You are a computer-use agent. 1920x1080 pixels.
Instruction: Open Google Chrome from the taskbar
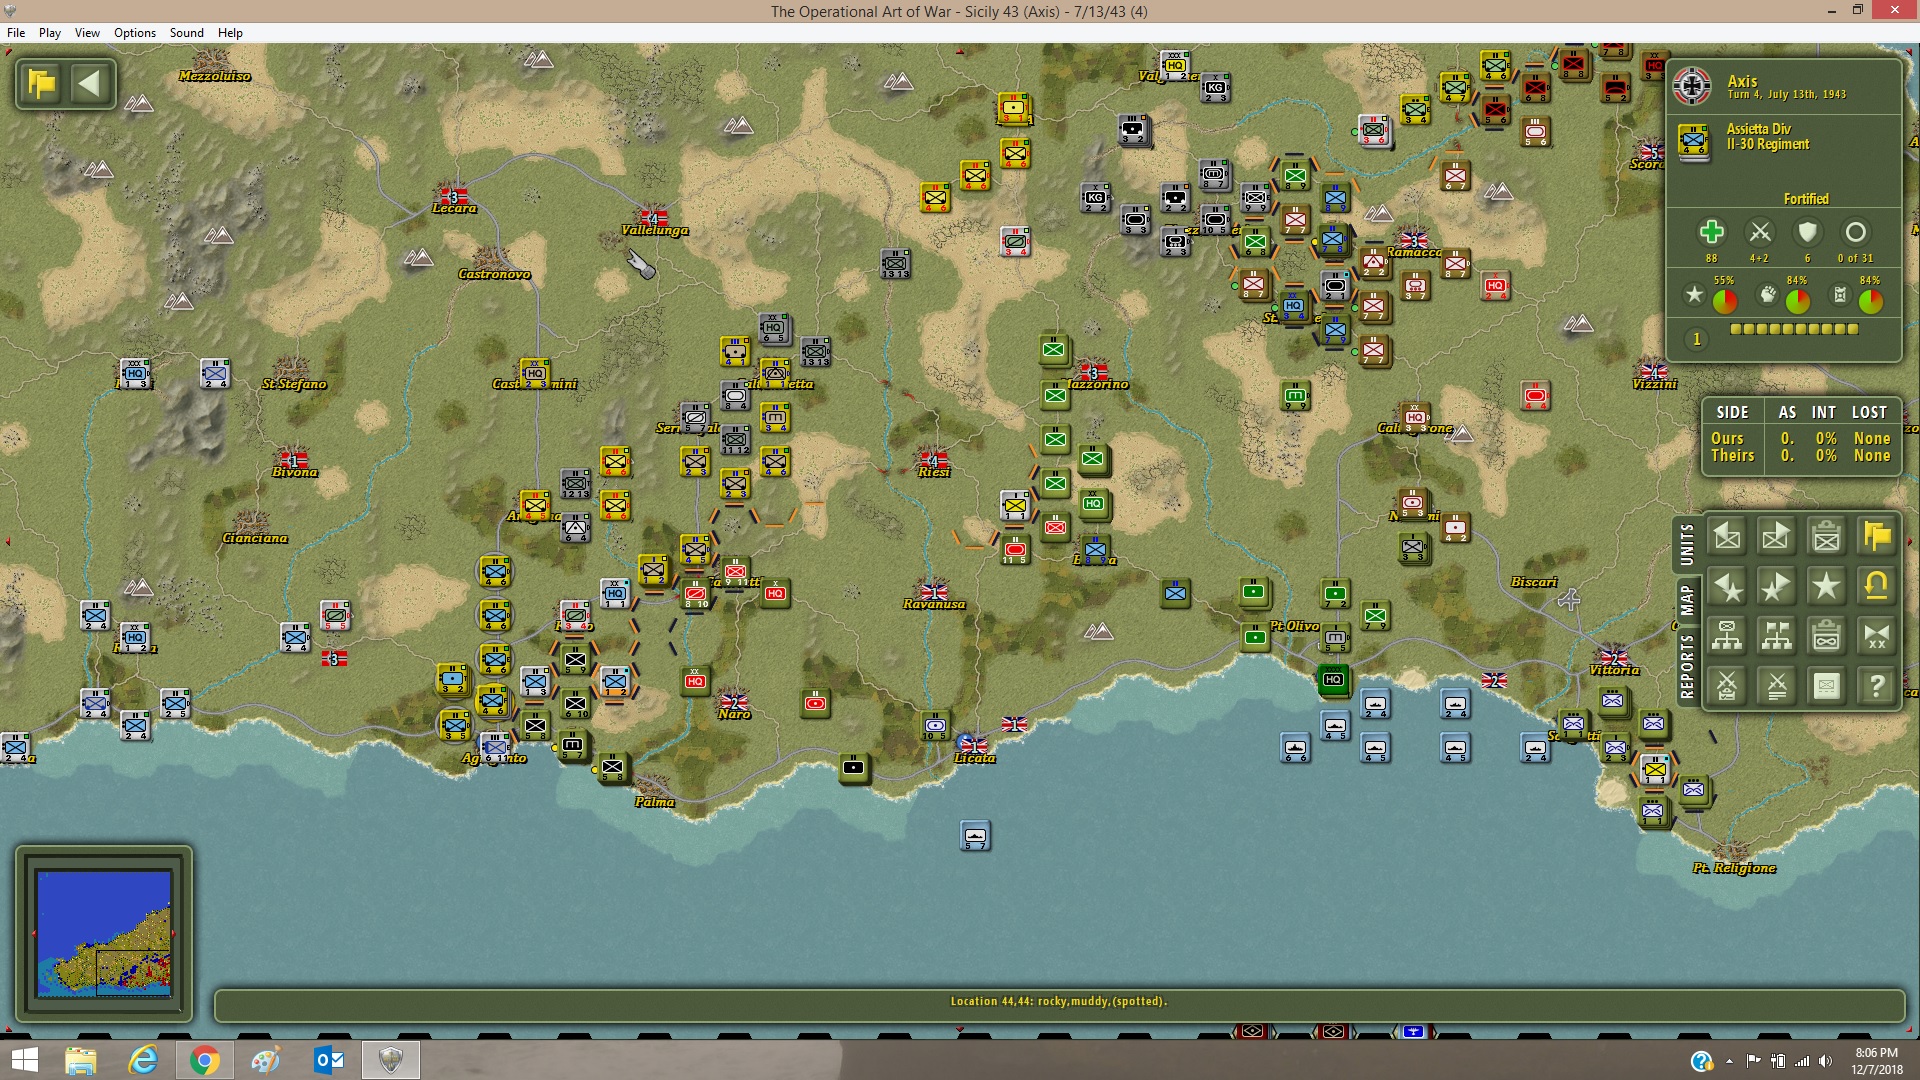204,1060
